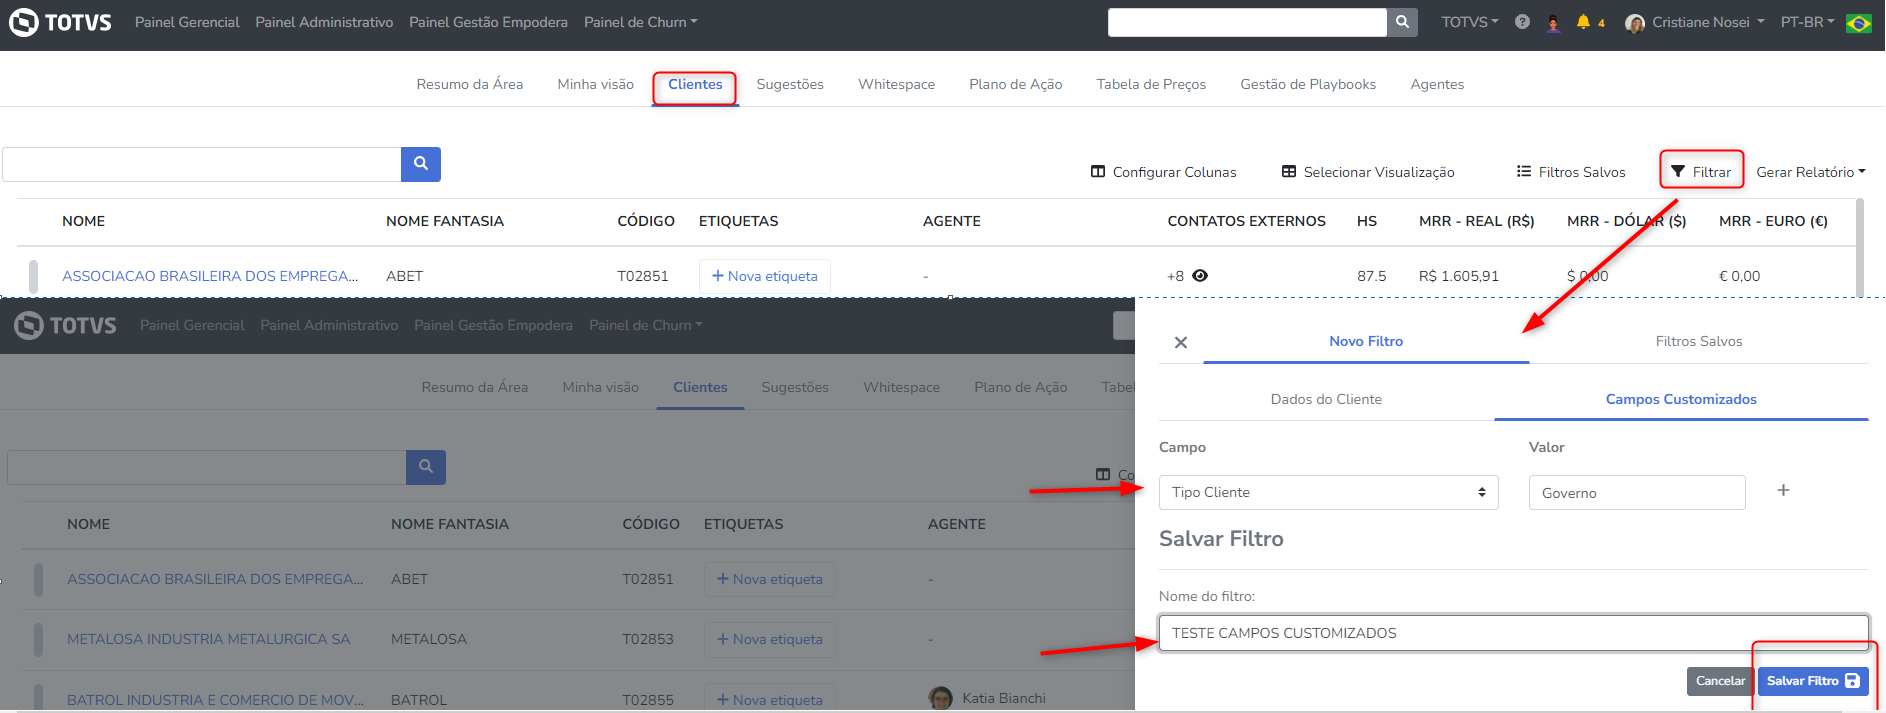
Task: Show external contacts via the eye icon
Action: click(1200, 276)
